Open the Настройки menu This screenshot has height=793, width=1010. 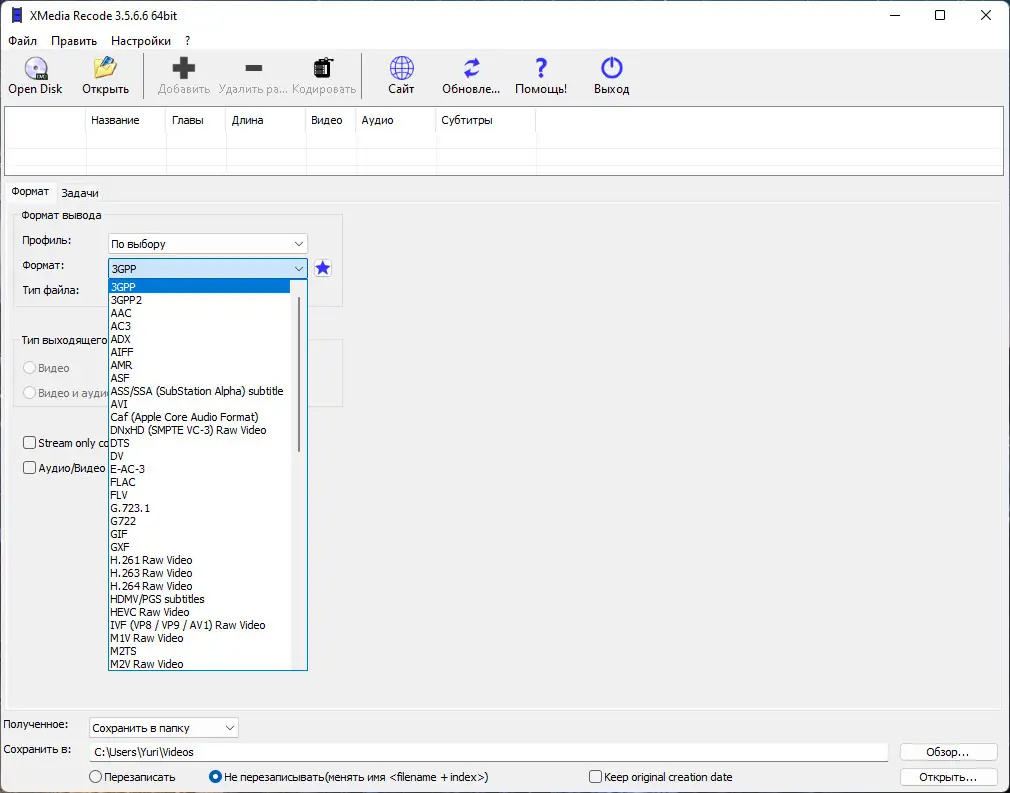[x=141, y=41]
